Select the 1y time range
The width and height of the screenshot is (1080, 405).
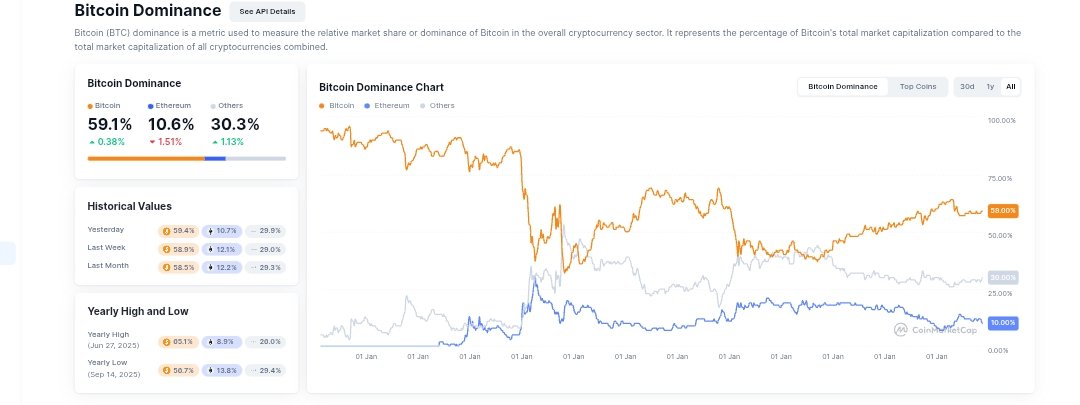coord(990,87)
